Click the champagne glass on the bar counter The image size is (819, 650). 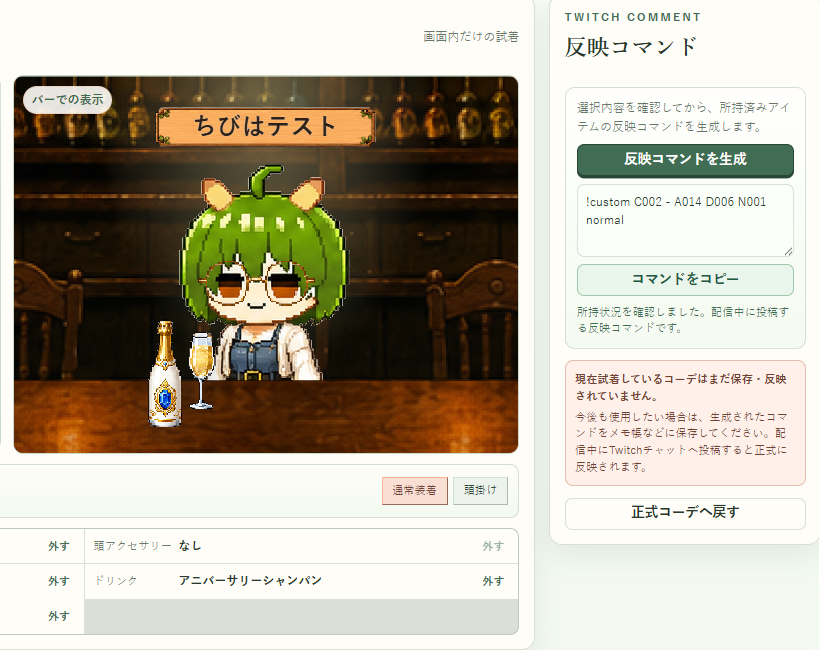201,371
